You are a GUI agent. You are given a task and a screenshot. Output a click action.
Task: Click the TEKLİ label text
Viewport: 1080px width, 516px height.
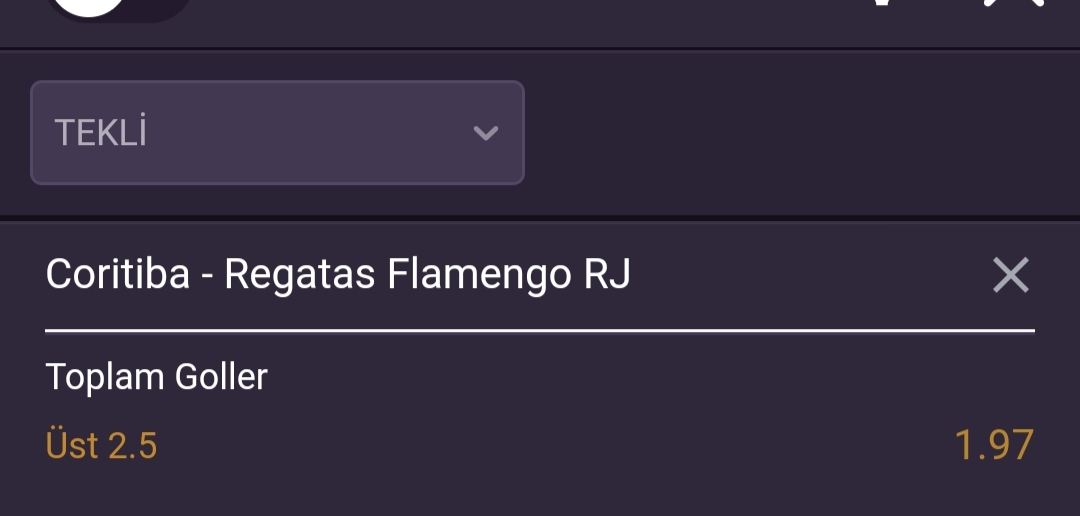101,132
